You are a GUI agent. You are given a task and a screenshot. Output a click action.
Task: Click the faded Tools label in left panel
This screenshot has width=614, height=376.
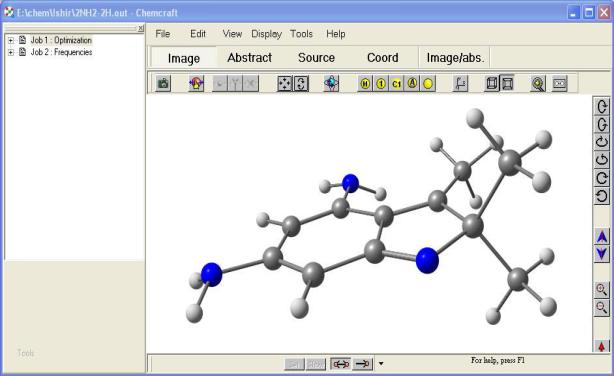click(26, 353)
